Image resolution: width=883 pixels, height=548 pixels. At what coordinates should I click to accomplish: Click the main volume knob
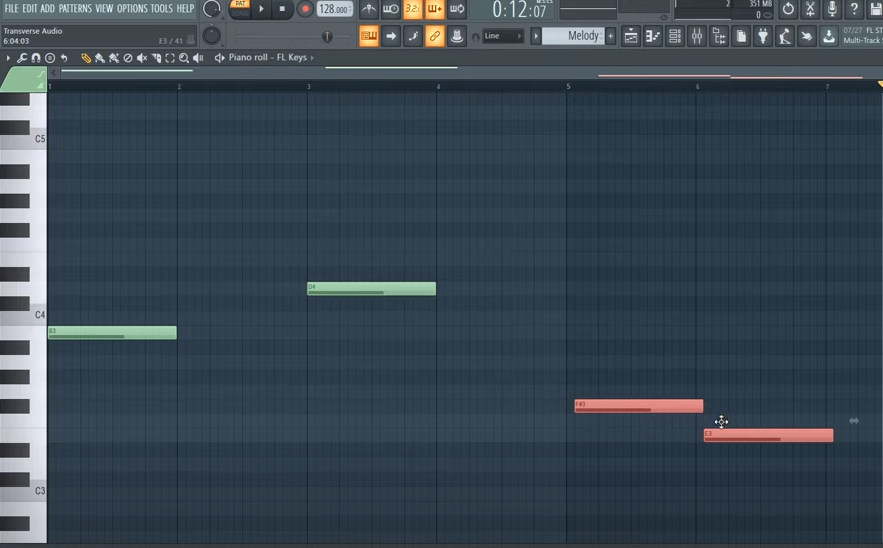tap(211, 9)
